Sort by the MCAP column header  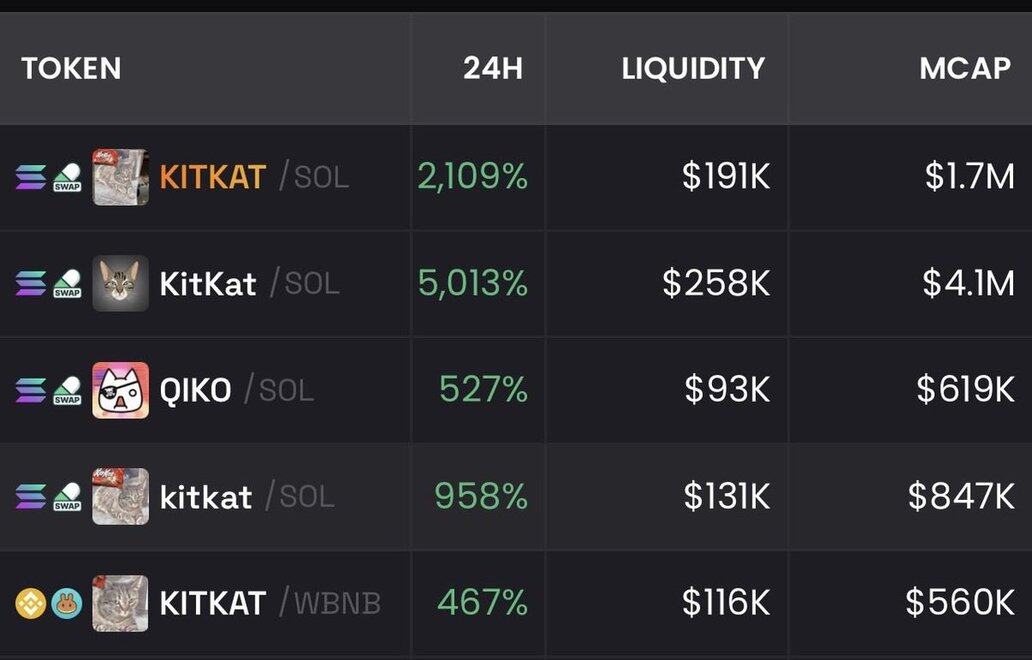965,68
